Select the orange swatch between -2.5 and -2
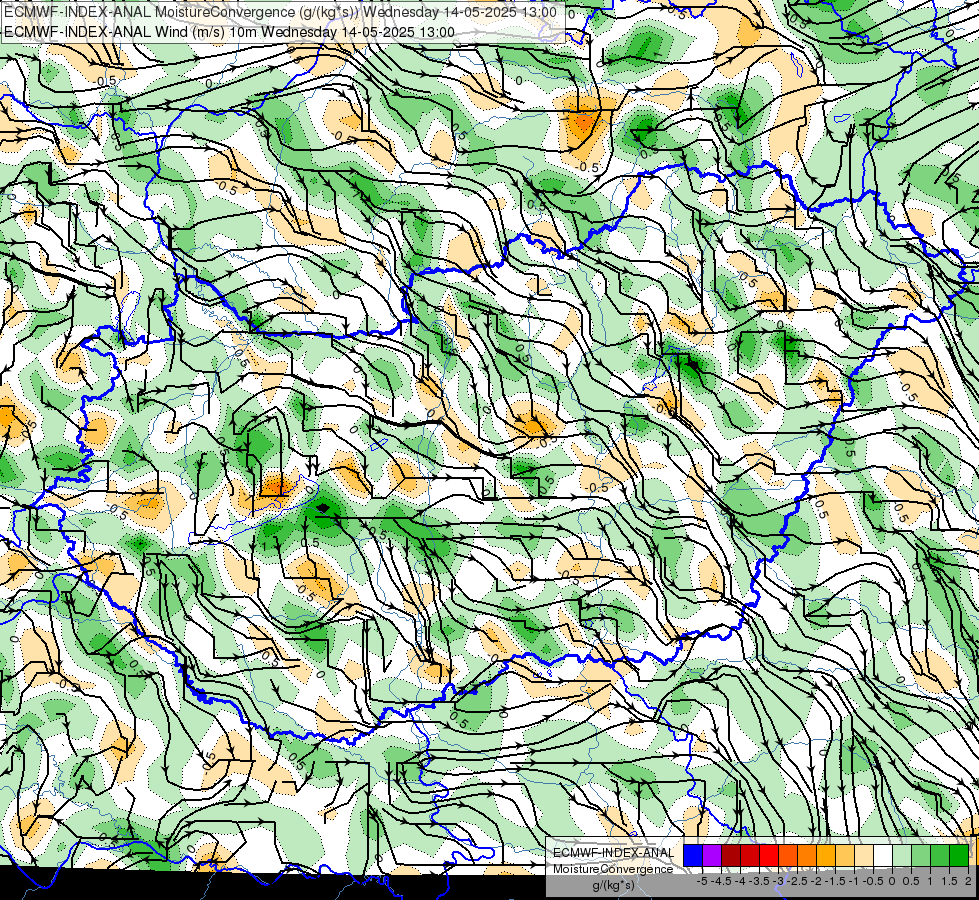Screen dimensions: 979x900 807,856
